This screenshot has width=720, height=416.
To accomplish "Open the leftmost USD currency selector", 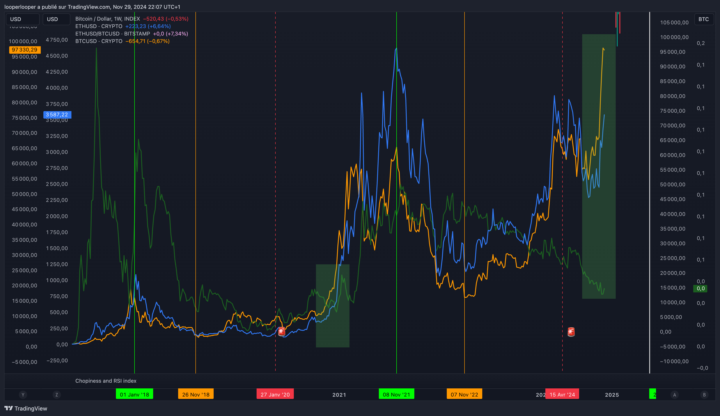I will point(15,19).
